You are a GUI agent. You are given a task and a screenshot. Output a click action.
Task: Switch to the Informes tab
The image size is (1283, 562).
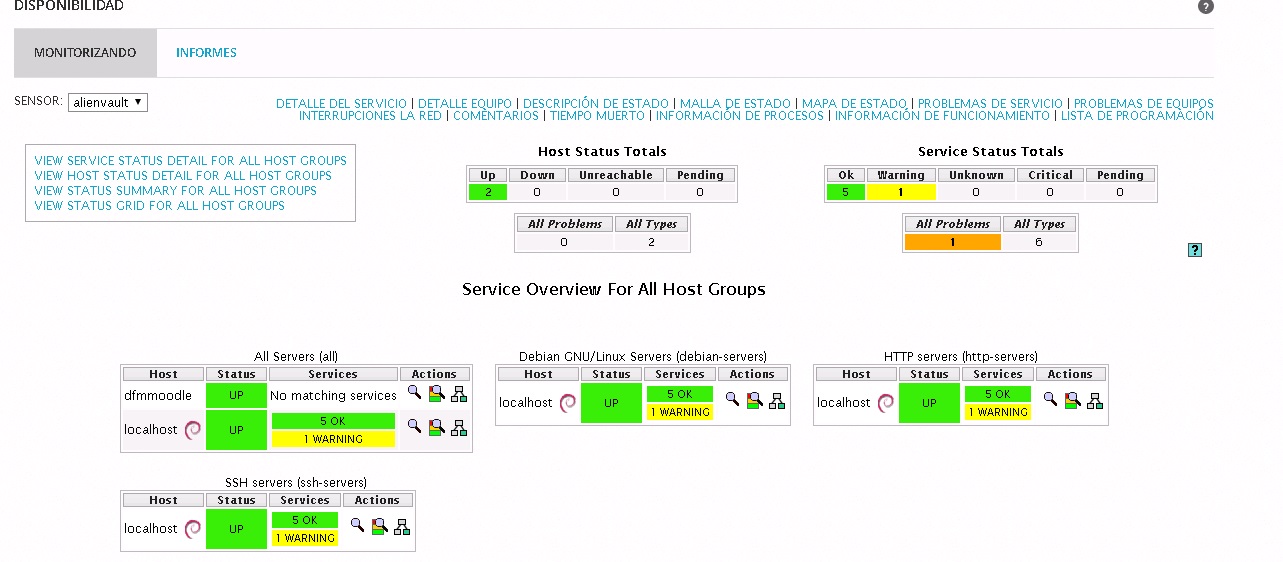coord(206,53)
